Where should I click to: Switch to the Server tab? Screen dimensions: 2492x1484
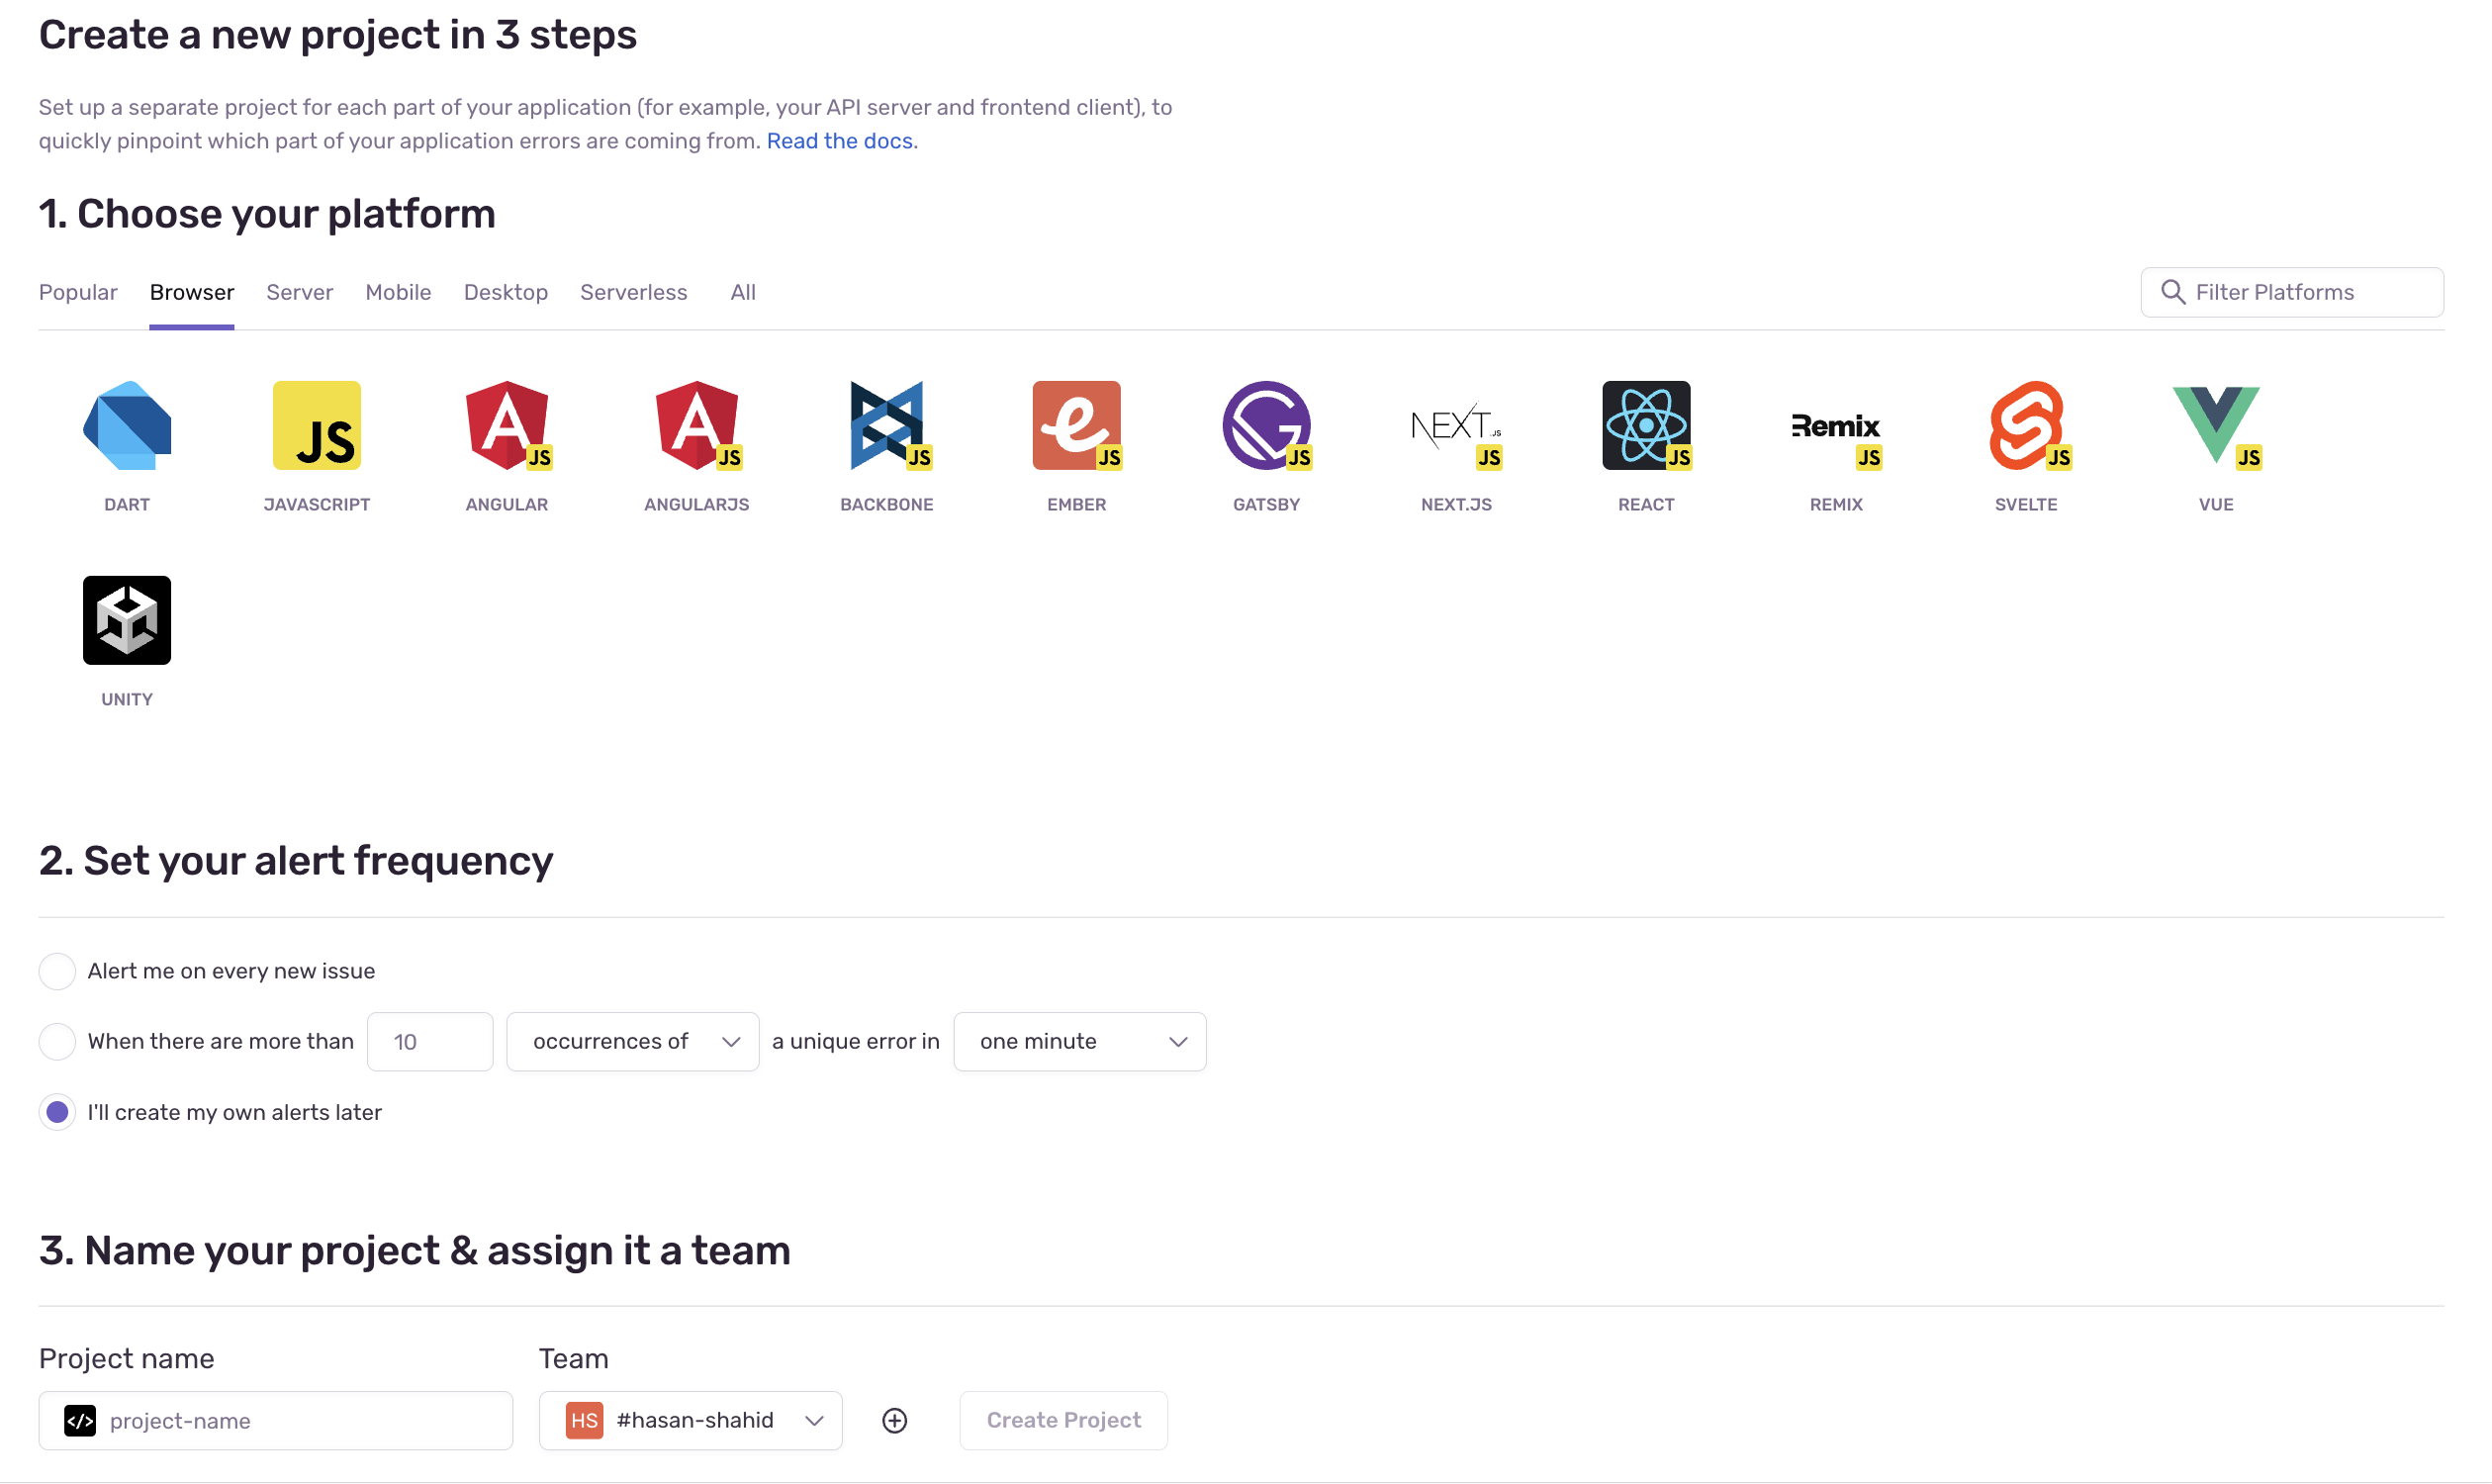[299, 292]
